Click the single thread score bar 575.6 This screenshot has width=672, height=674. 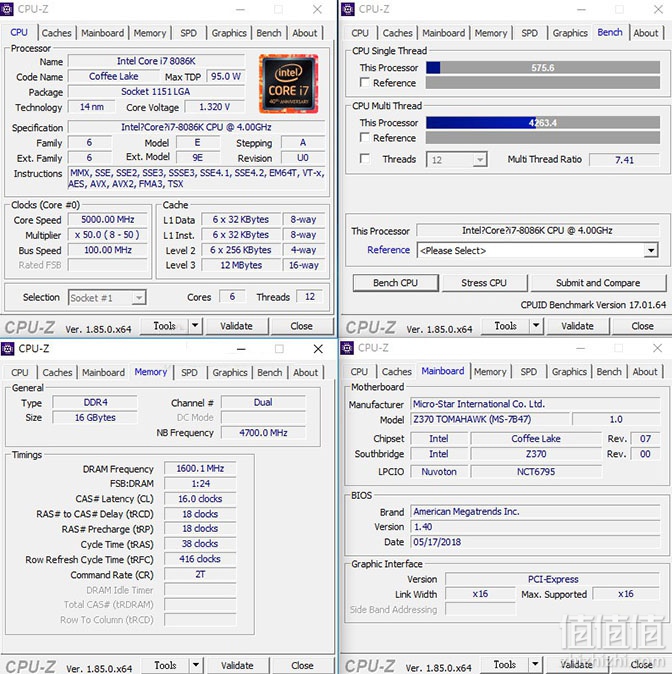(x=543, y=67)
